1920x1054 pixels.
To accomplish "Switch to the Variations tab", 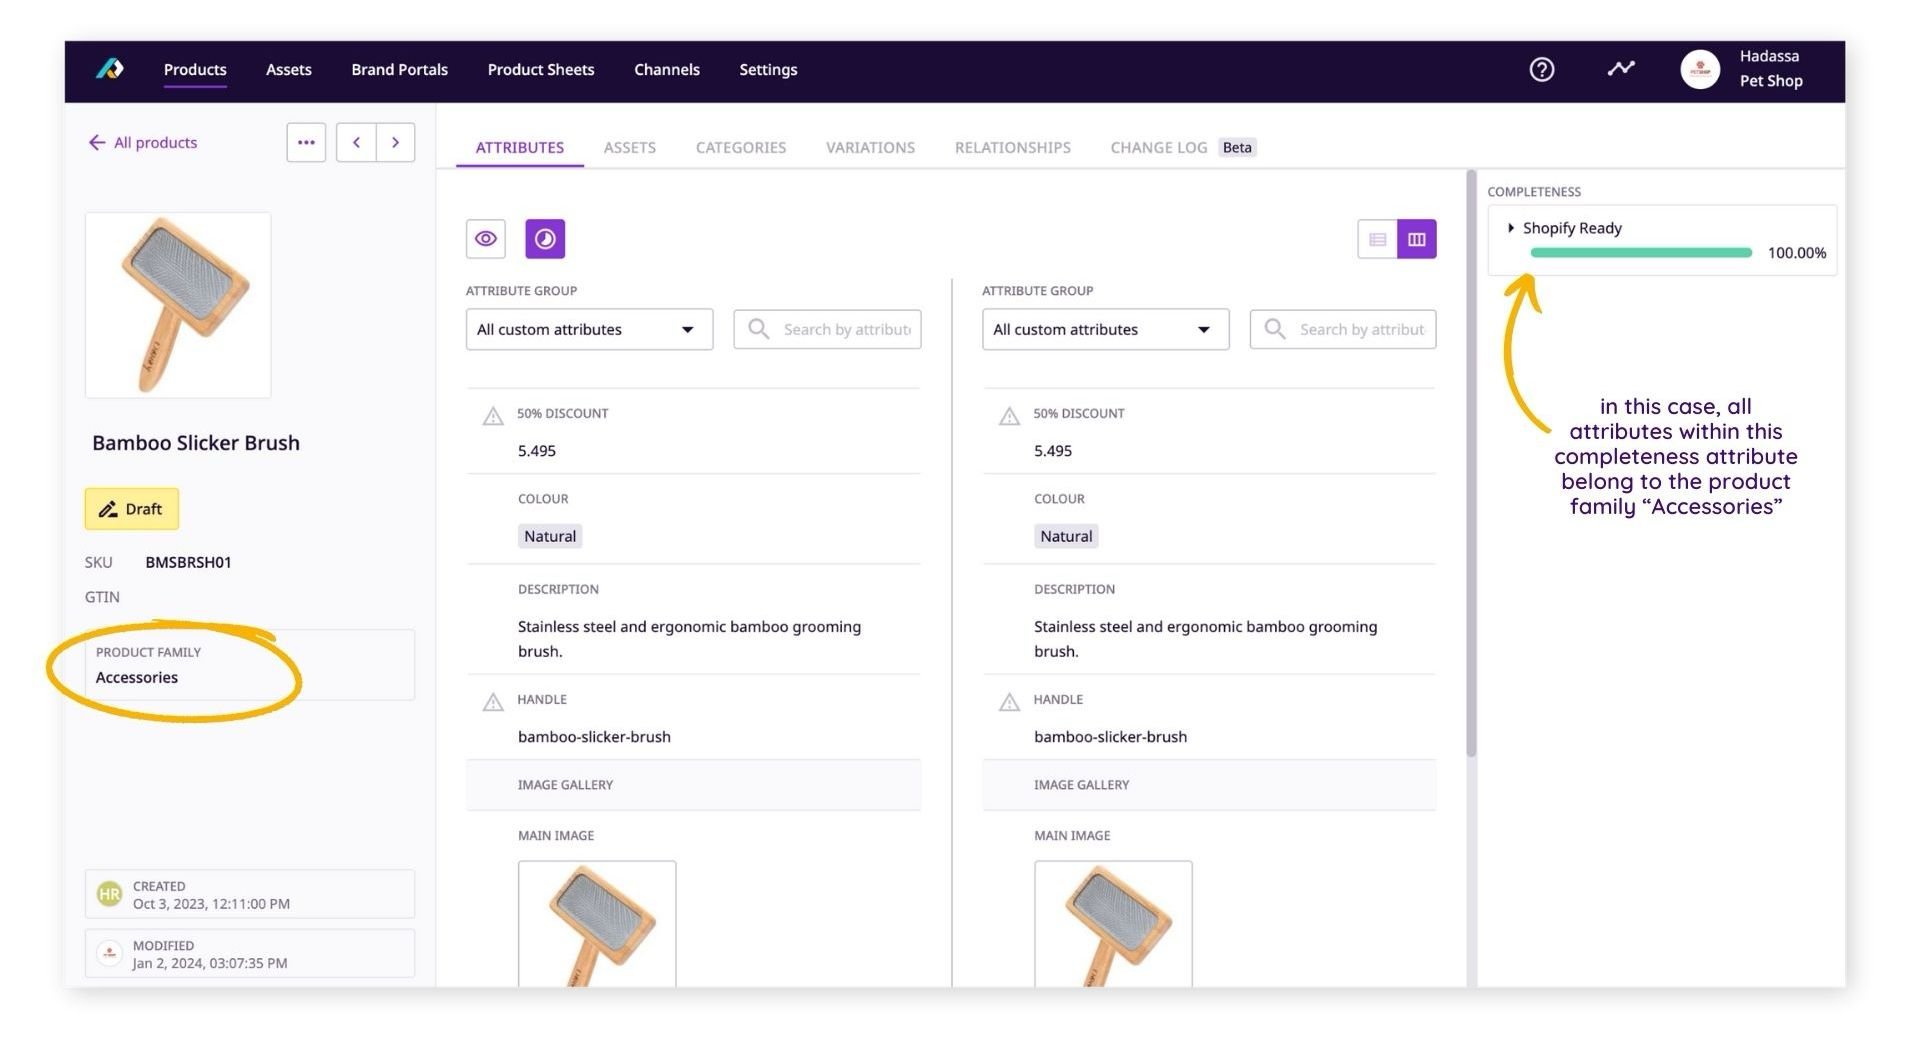I will coord(869,147).
